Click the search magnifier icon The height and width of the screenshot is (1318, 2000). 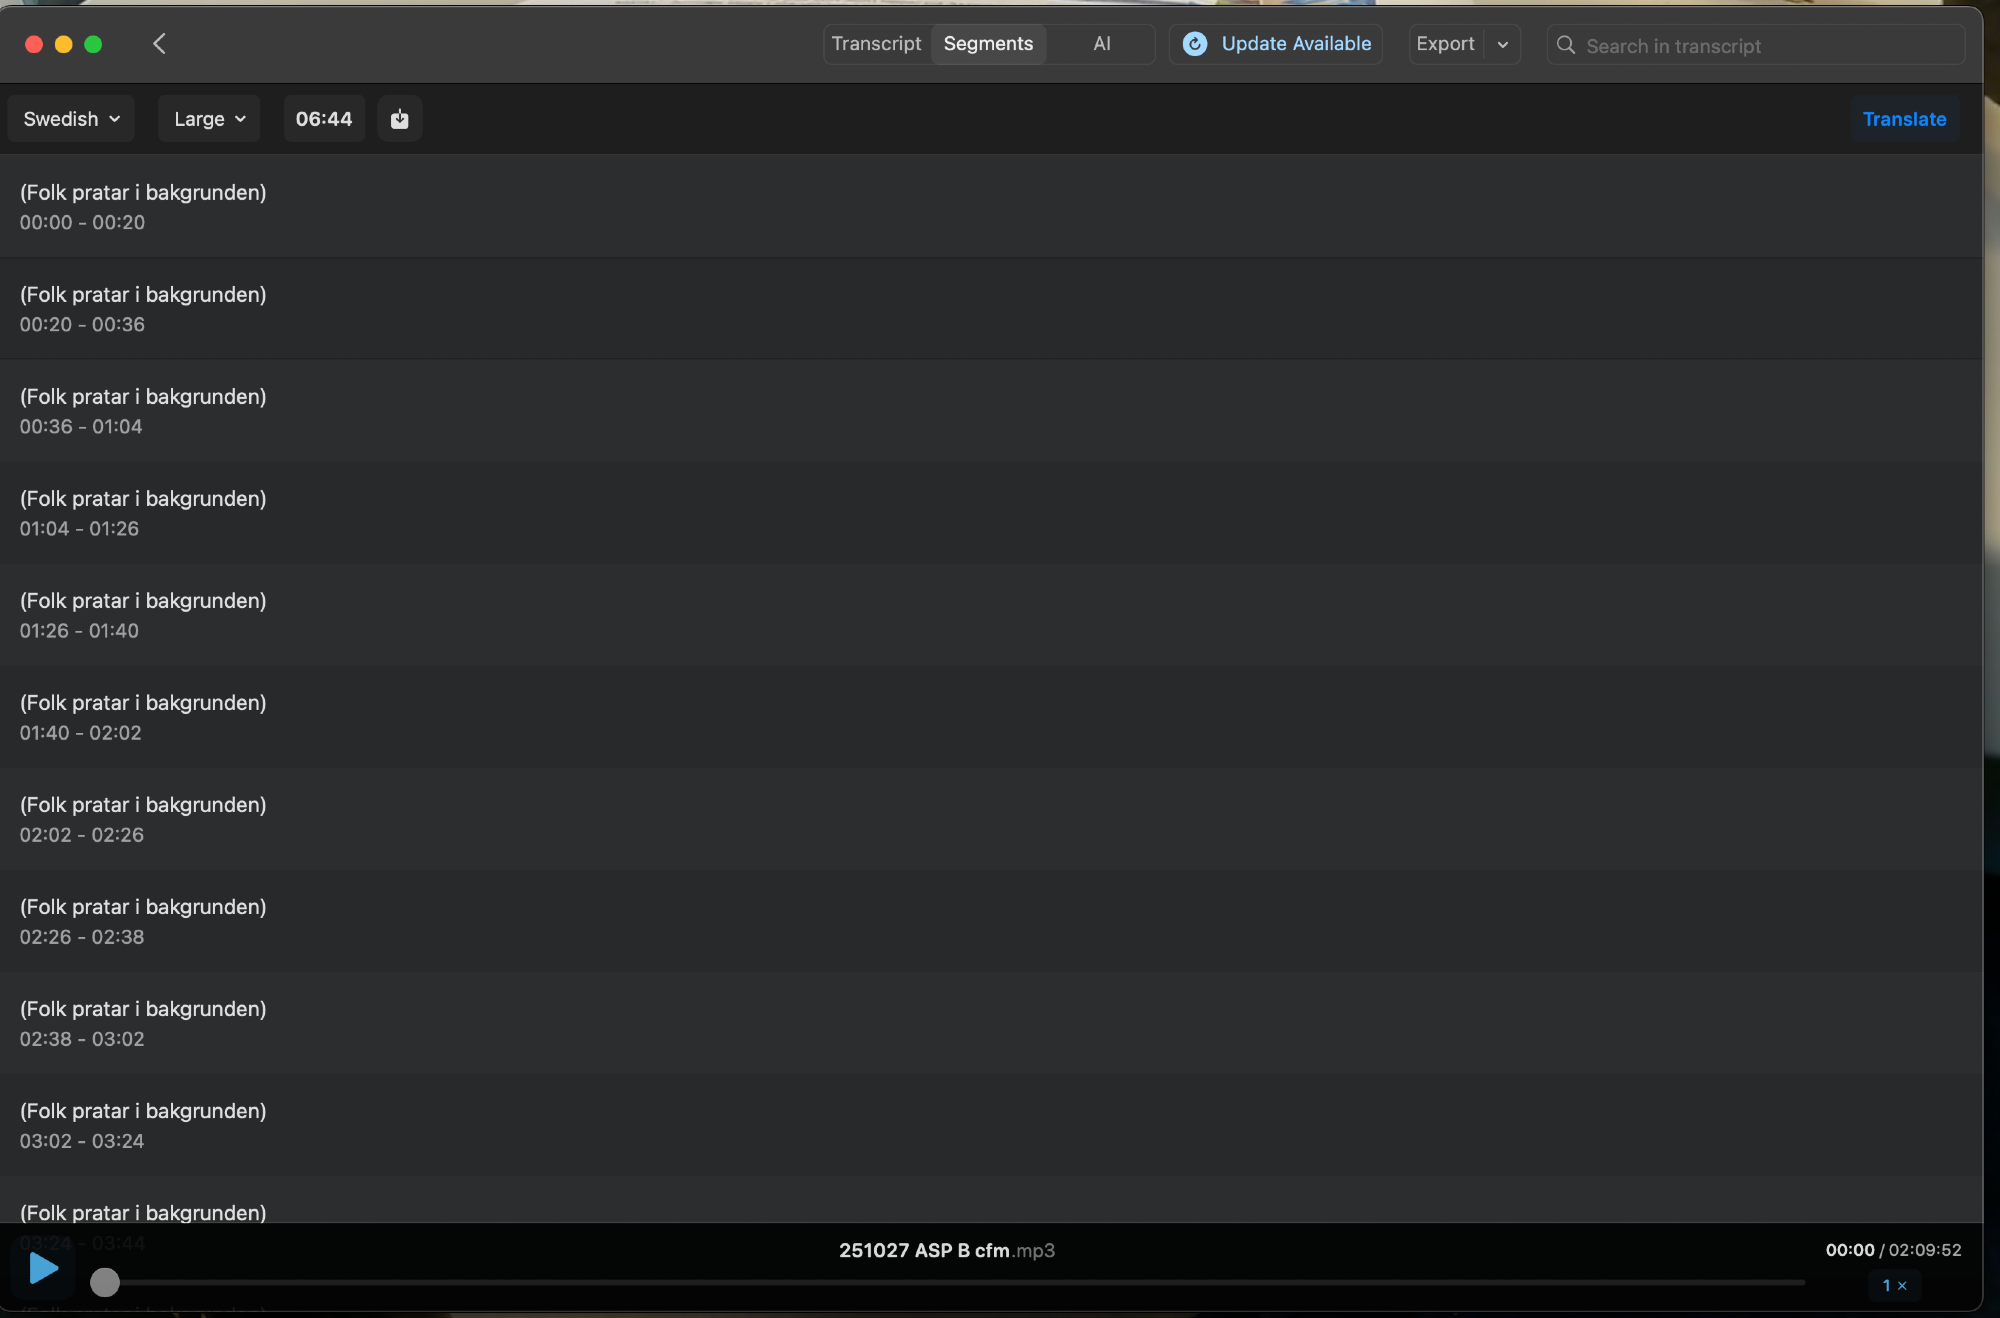[x=1566, y=46]
